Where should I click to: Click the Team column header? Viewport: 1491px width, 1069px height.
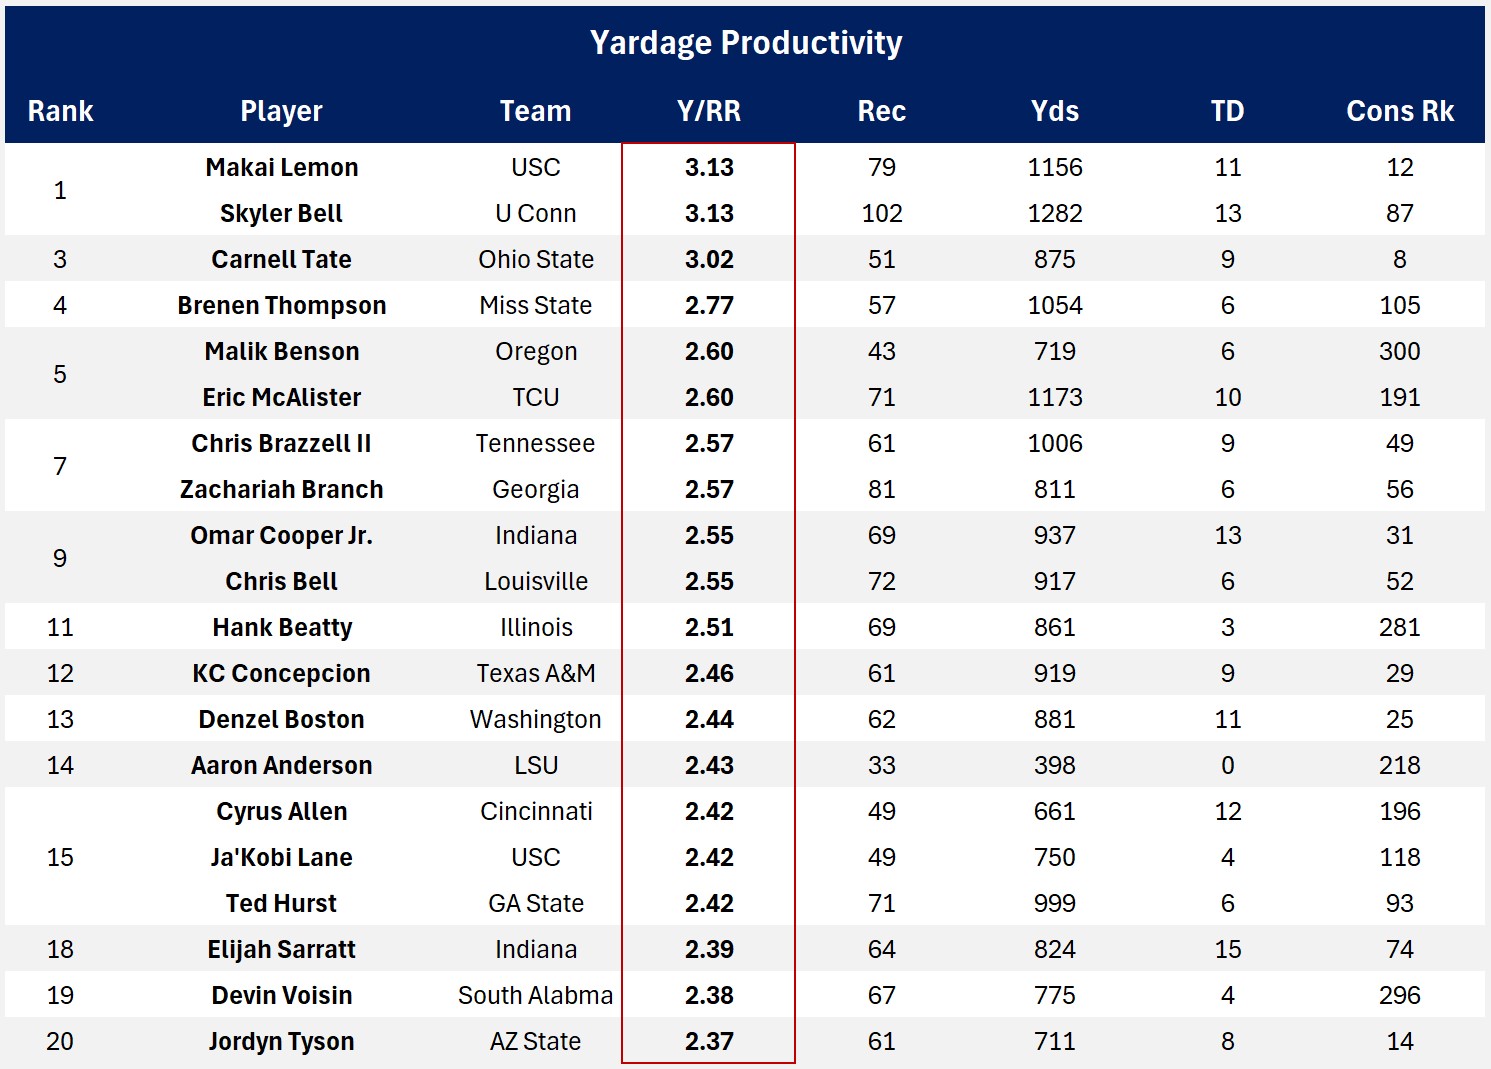535,111
